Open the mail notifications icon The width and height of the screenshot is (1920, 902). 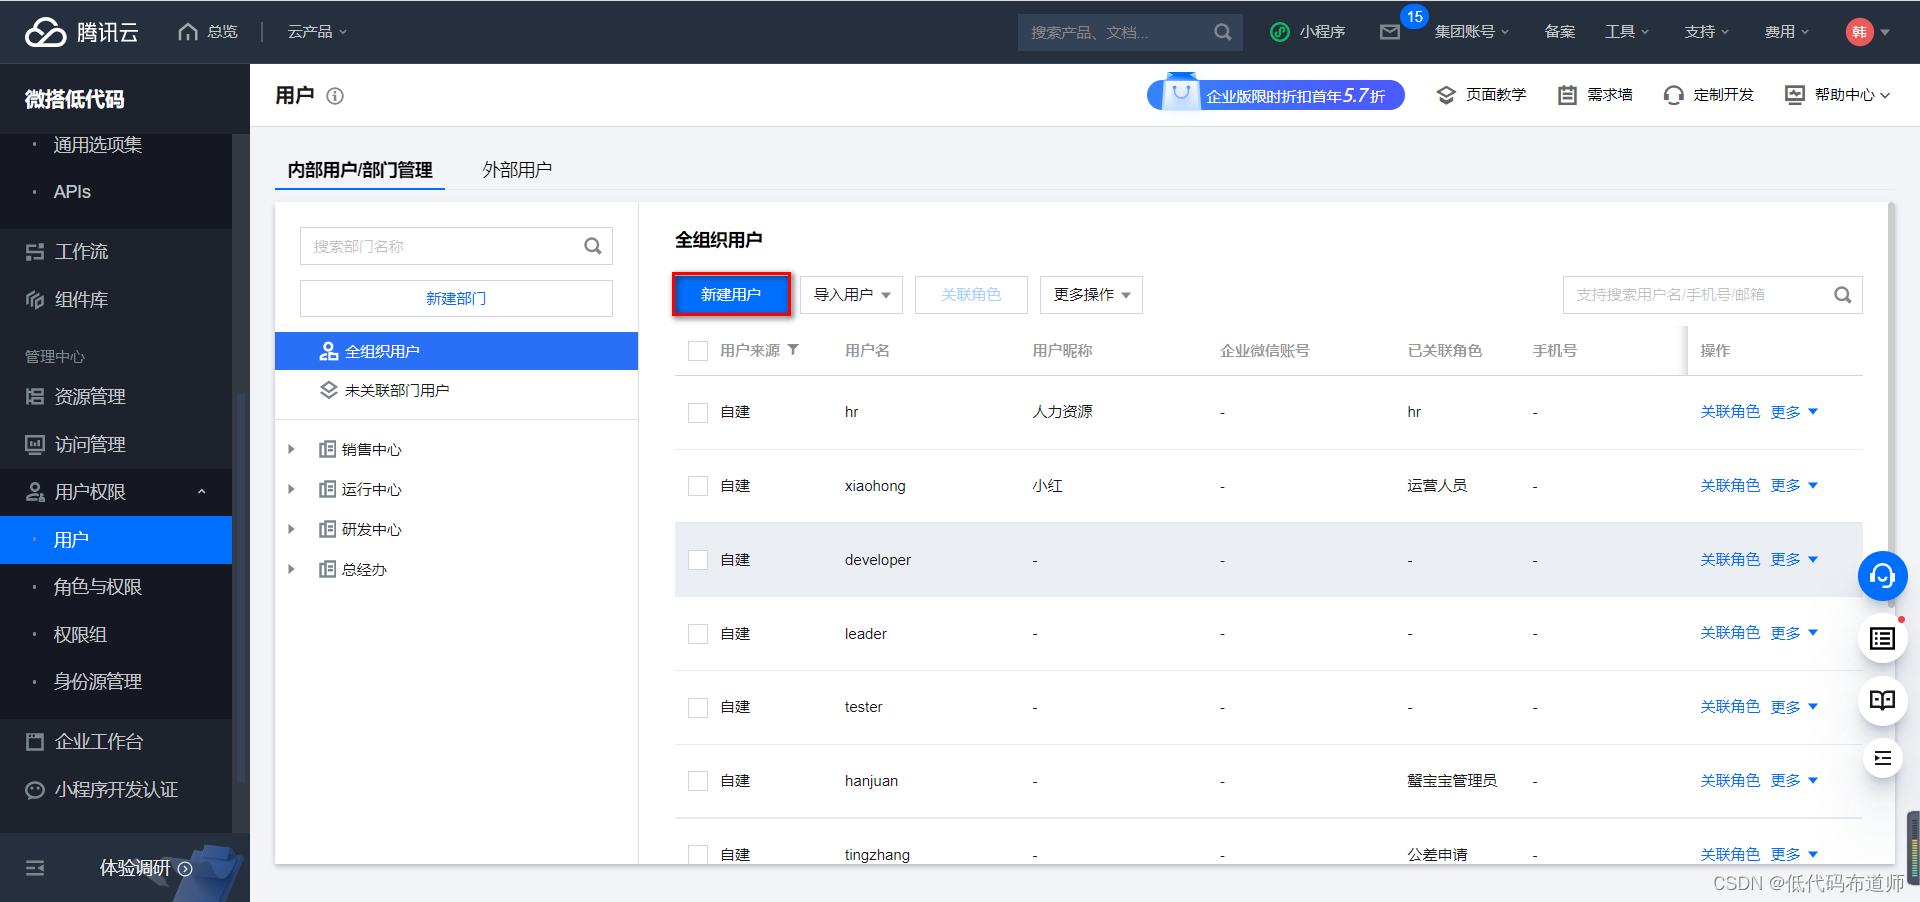[1389, 32]
